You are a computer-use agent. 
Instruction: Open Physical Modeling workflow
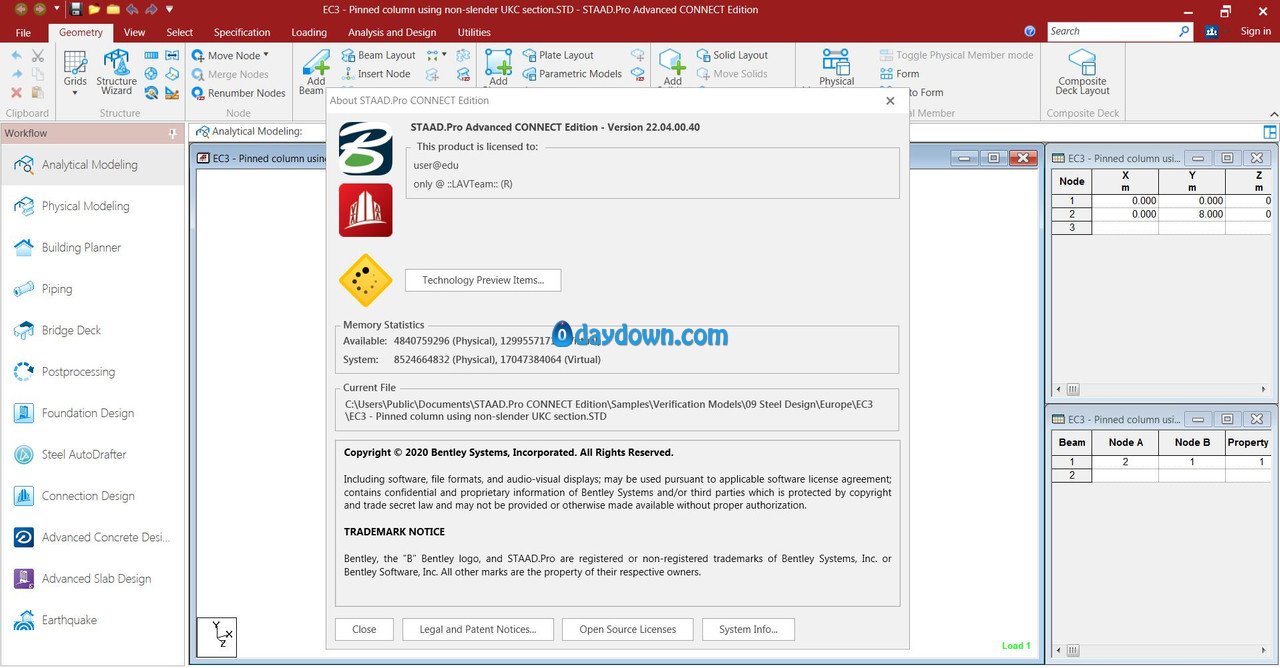[x=92, y=206]
